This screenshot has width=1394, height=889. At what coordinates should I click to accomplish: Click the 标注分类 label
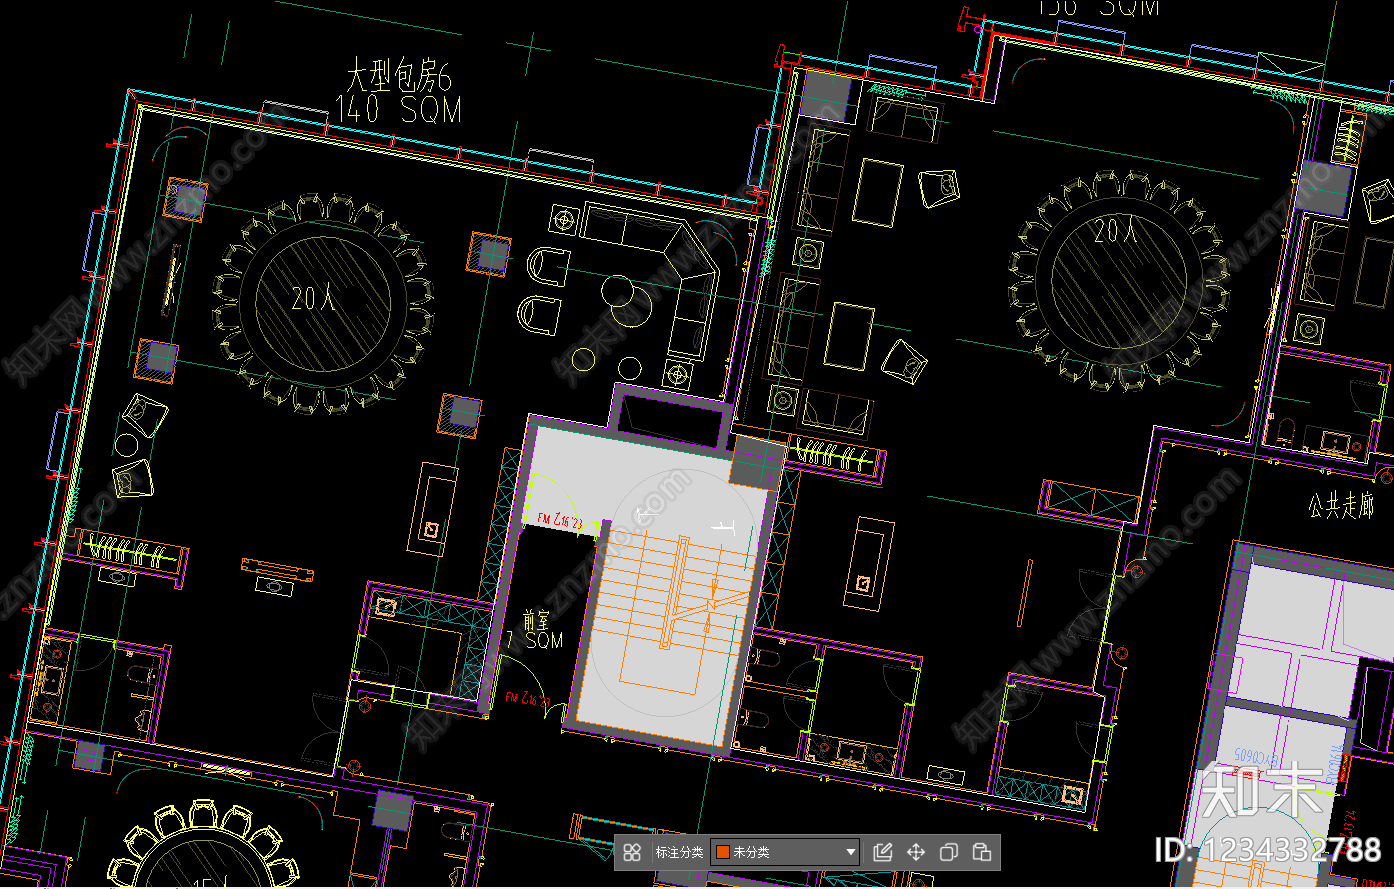(x=679, y=853)
